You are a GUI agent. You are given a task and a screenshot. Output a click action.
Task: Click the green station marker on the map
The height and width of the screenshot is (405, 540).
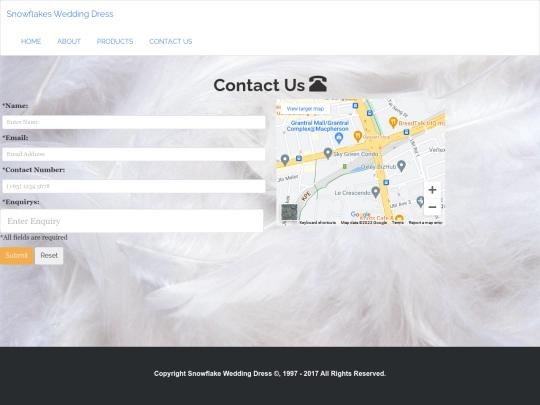[x=345, y=166]
